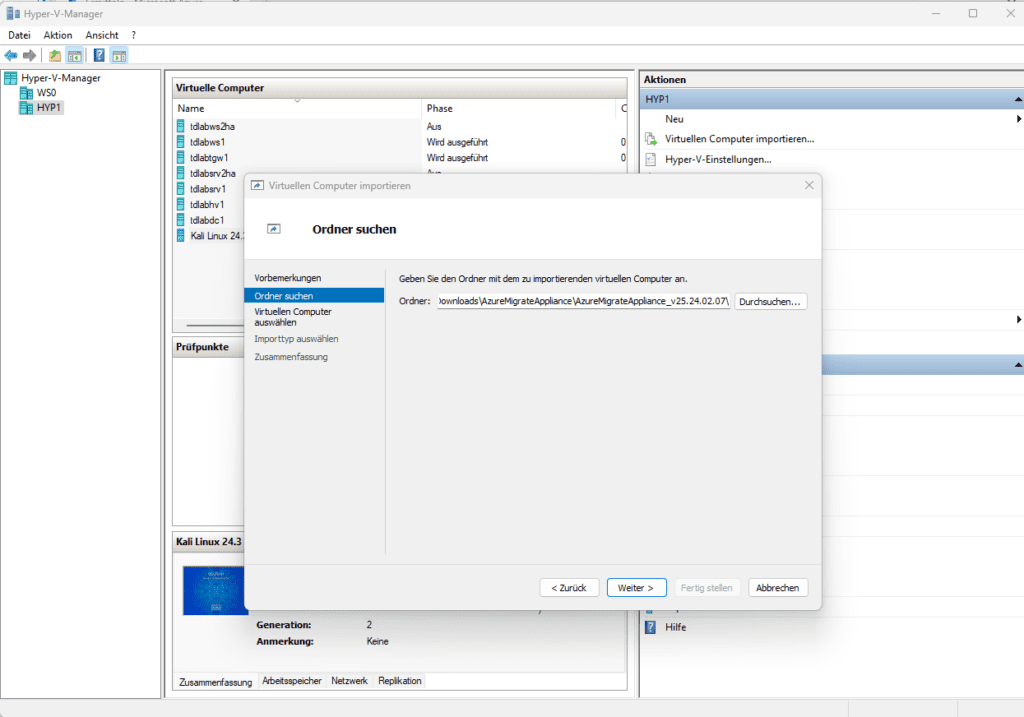Viewport: 1024px width, 717px height.
Task: Click the Up one level folder icon
Action: pyautogui.click(x=55, y=56)
